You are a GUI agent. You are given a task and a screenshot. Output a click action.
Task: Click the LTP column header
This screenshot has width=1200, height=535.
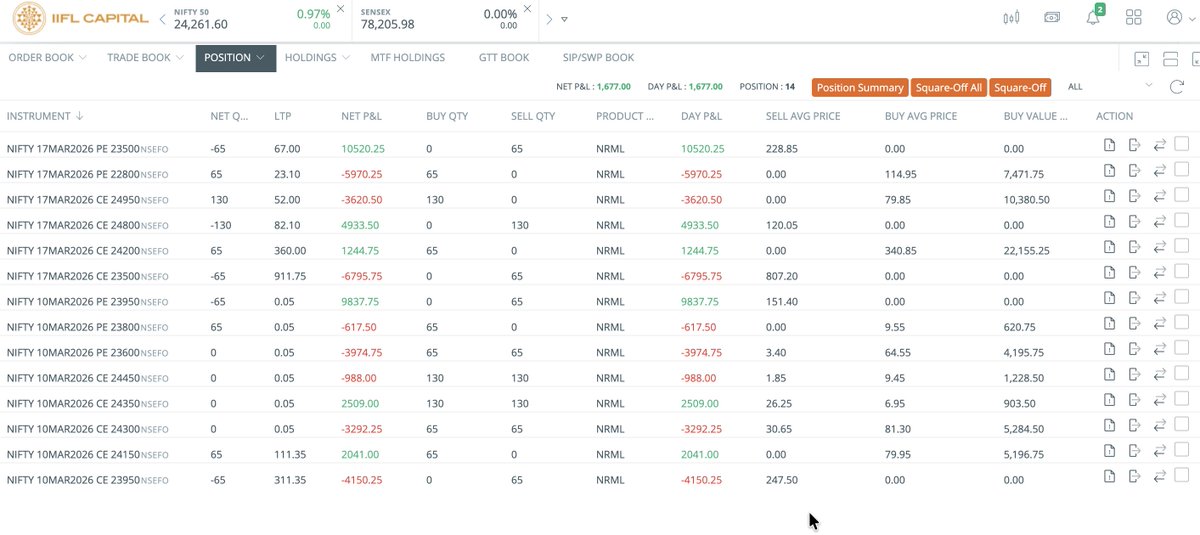283,116
